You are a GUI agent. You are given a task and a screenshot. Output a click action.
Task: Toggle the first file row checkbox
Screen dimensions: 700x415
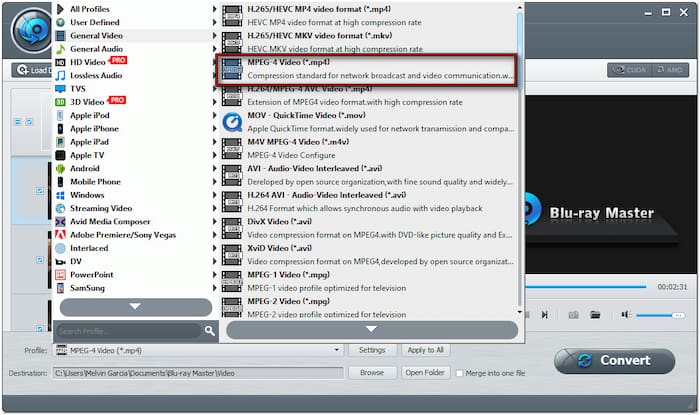click(x=40, y=191)
